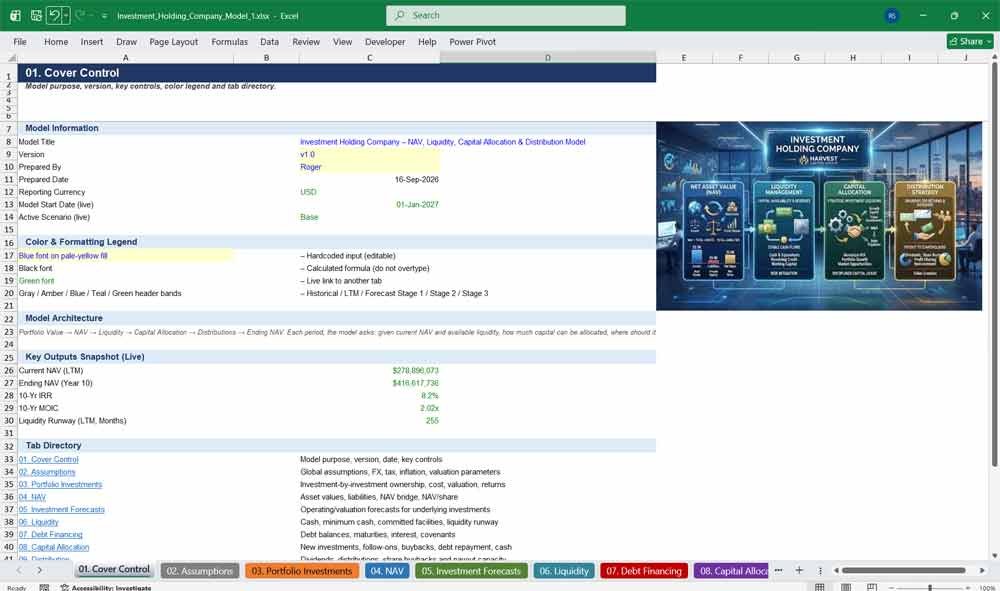Click the Search box in title bar
The image size is (1000, 591).
[506, 15]
